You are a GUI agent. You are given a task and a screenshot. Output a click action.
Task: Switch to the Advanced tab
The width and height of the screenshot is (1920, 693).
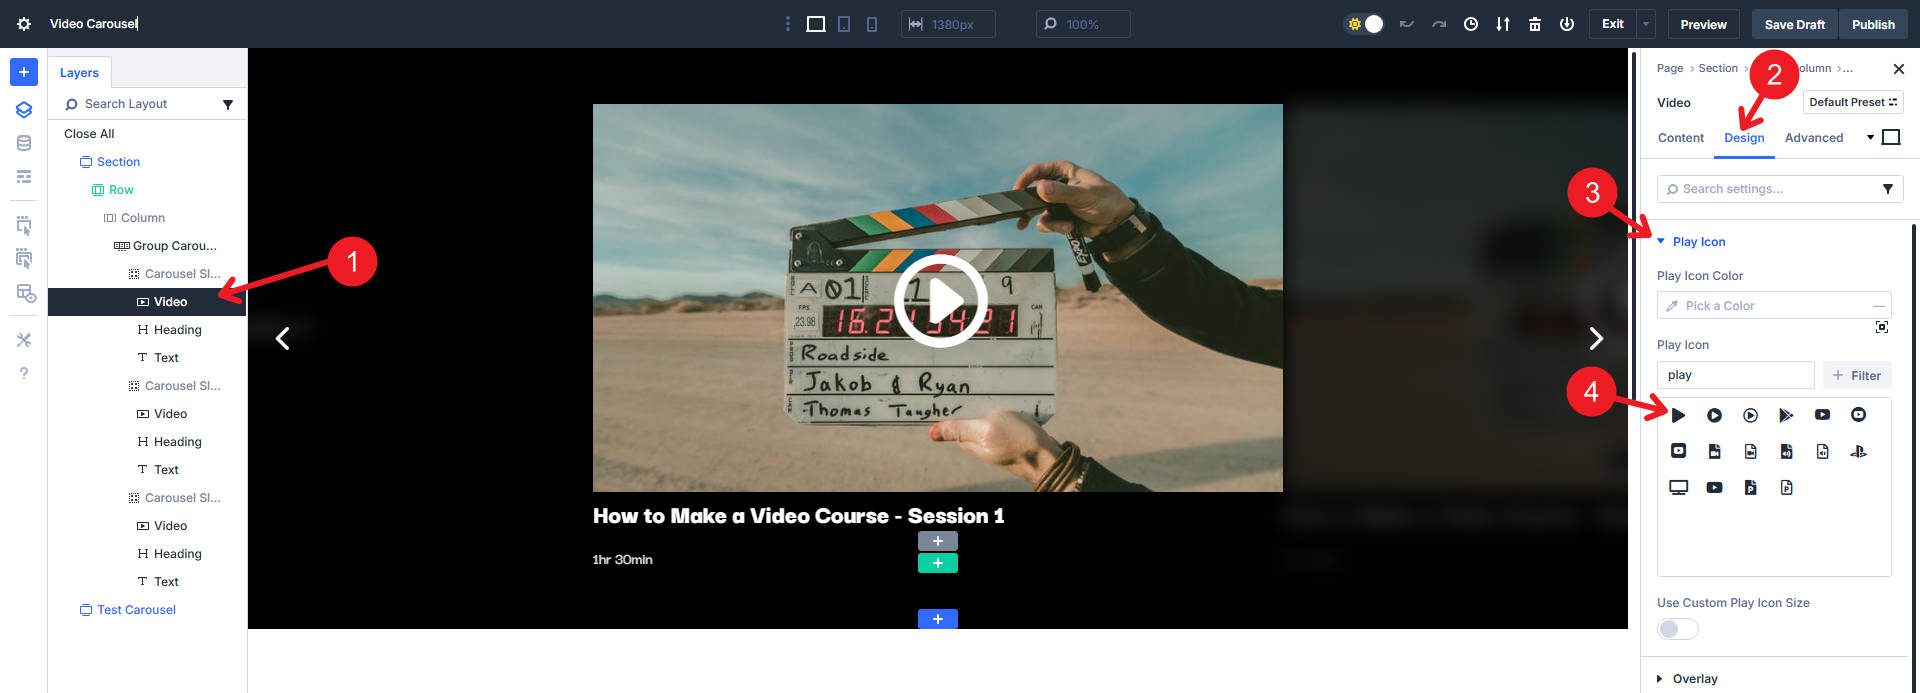coord(1813,138)
